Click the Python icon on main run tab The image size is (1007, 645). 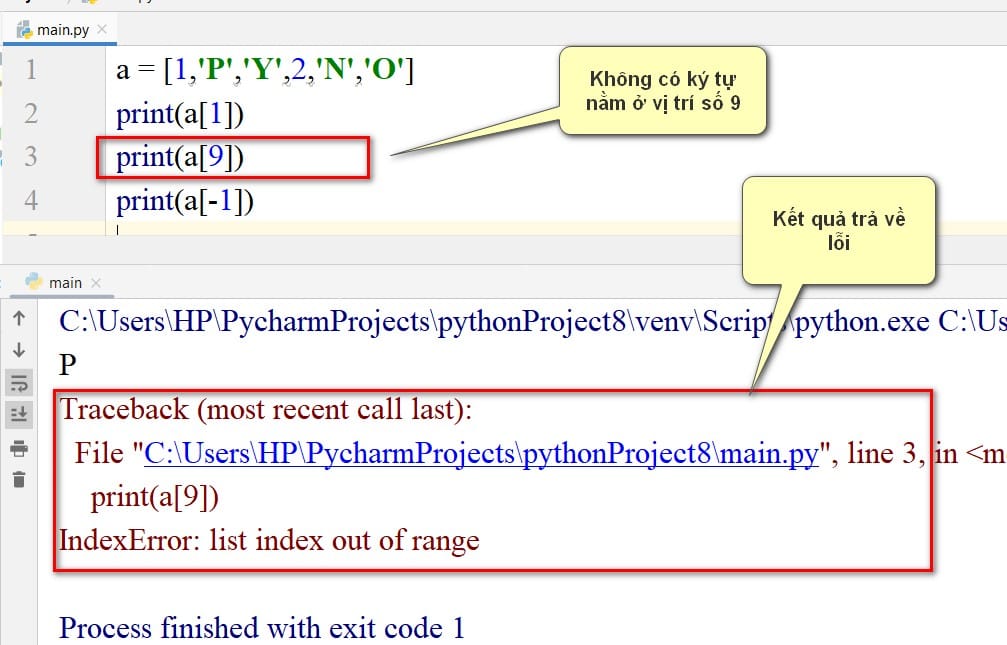click(x=33, y=281)
